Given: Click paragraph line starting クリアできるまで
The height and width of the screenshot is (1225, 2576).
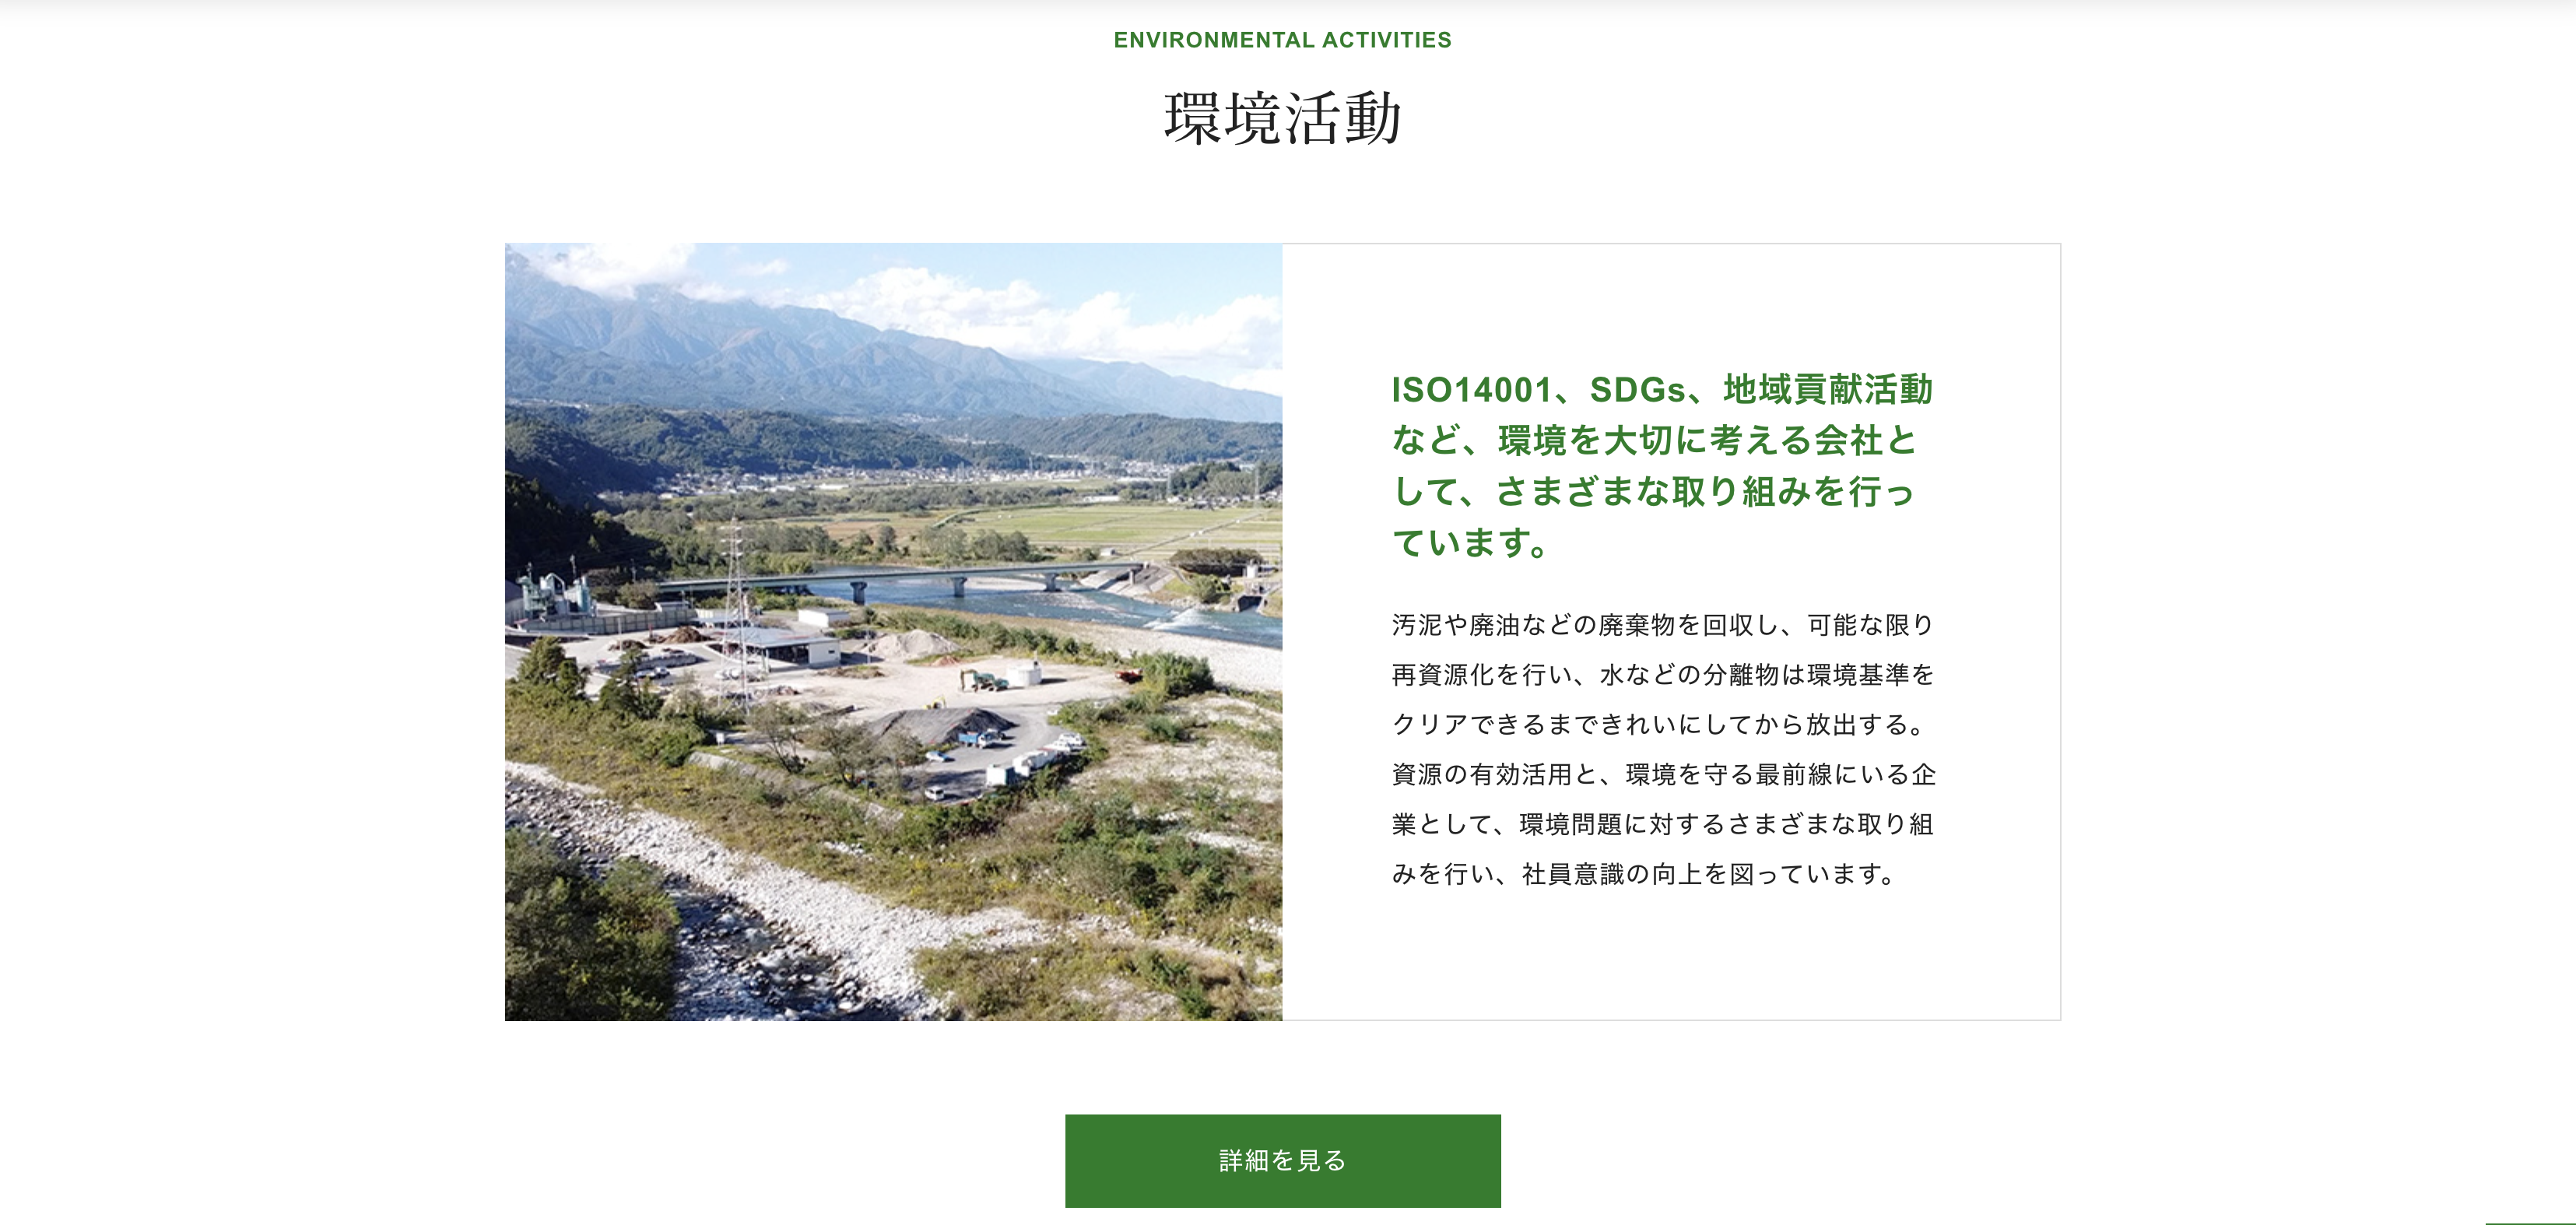Looking at the screenshot, I should point(1660,724).
